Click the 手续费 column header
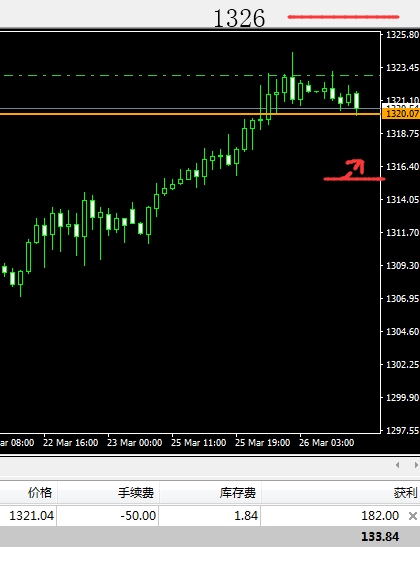The image size is (420, 563). [x=136, y=493]
